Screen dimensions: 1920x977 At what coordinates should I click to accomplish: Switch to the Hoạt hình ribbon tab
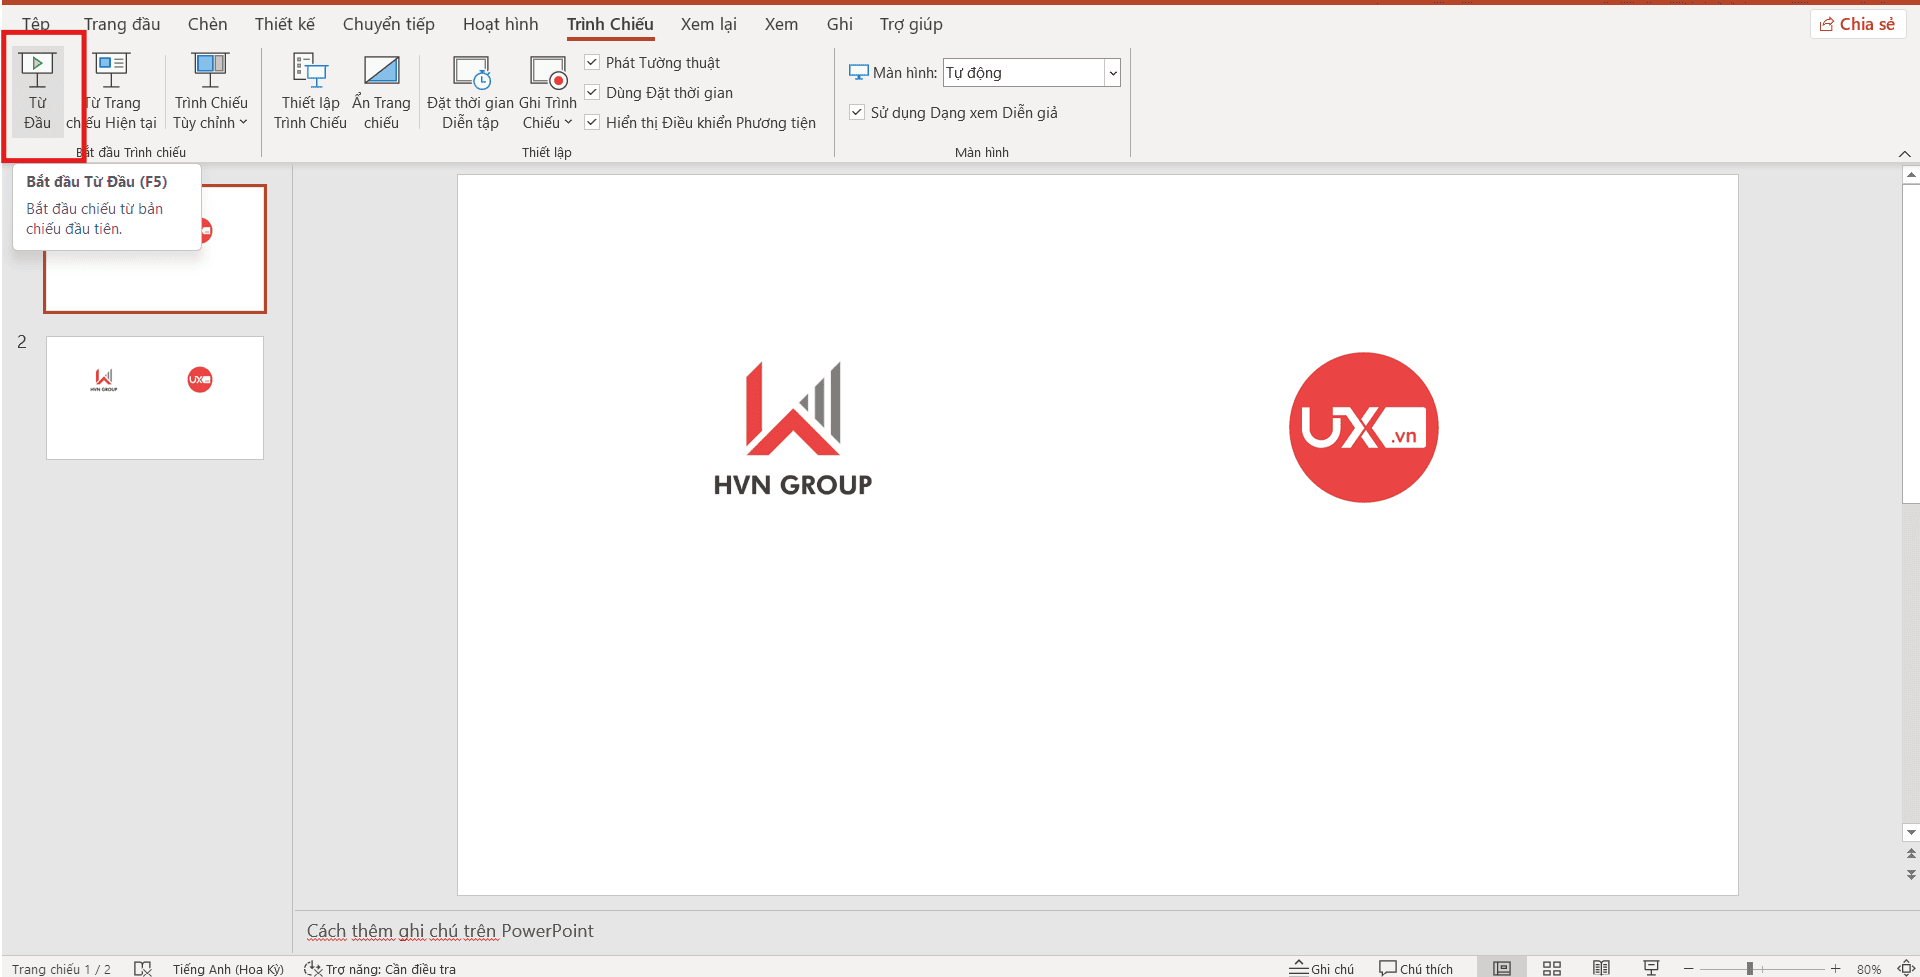pyautogui.click(x=500, y=24)
